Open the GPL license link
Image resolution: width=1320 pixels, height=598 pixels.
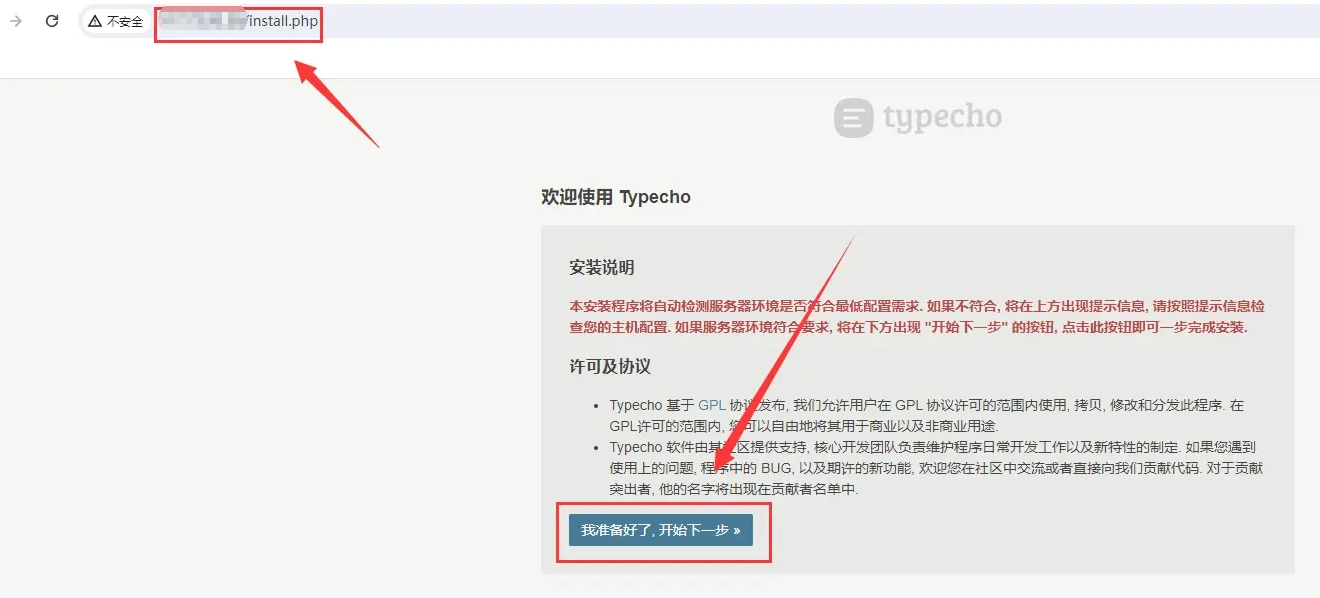(x=711, y=405)
